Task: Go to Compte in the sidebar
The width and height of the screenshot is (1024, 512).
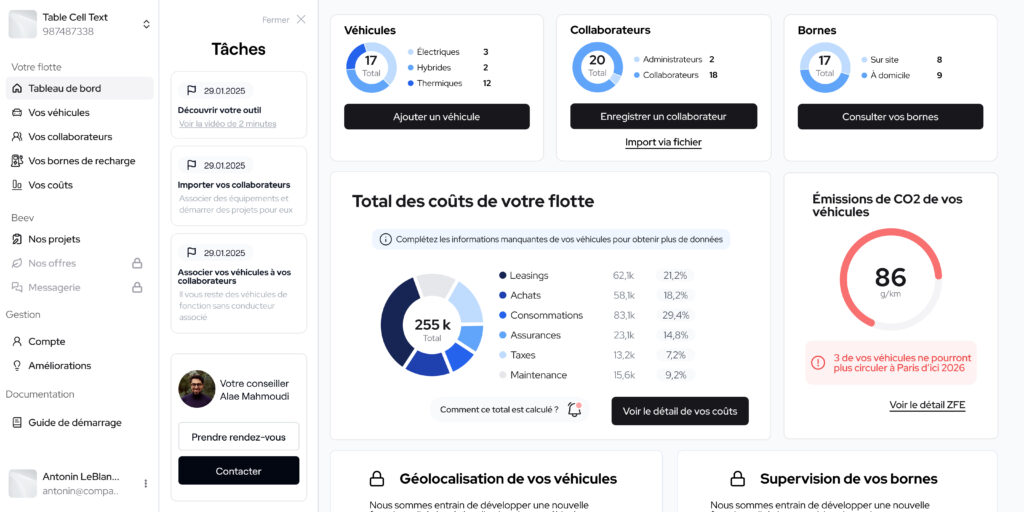Action: click(46, 341)
